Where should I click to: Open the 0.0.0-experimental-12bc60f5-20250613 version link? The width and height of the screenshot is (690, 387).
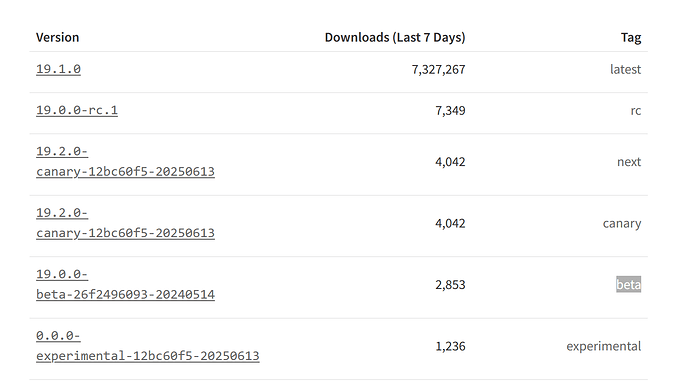click(x=148, y=346)
